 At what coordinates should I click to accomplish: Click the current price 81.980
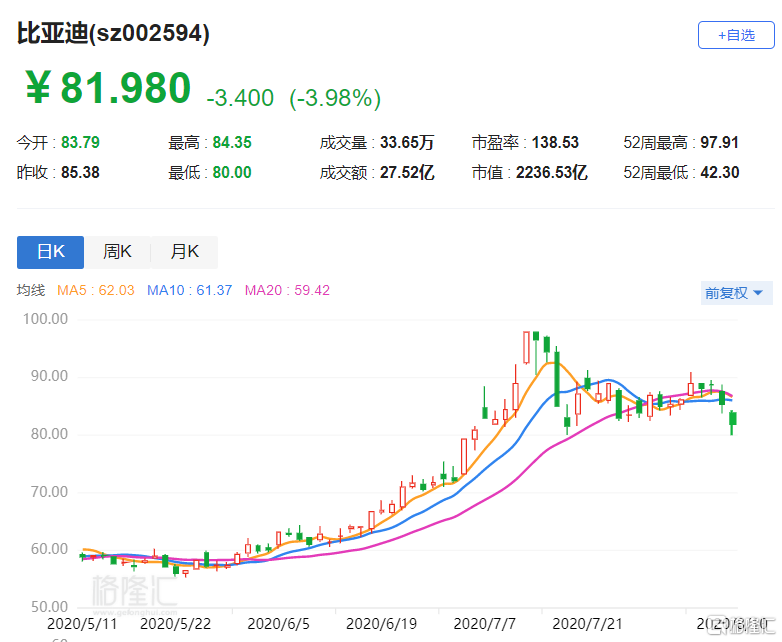coord(125,89)
